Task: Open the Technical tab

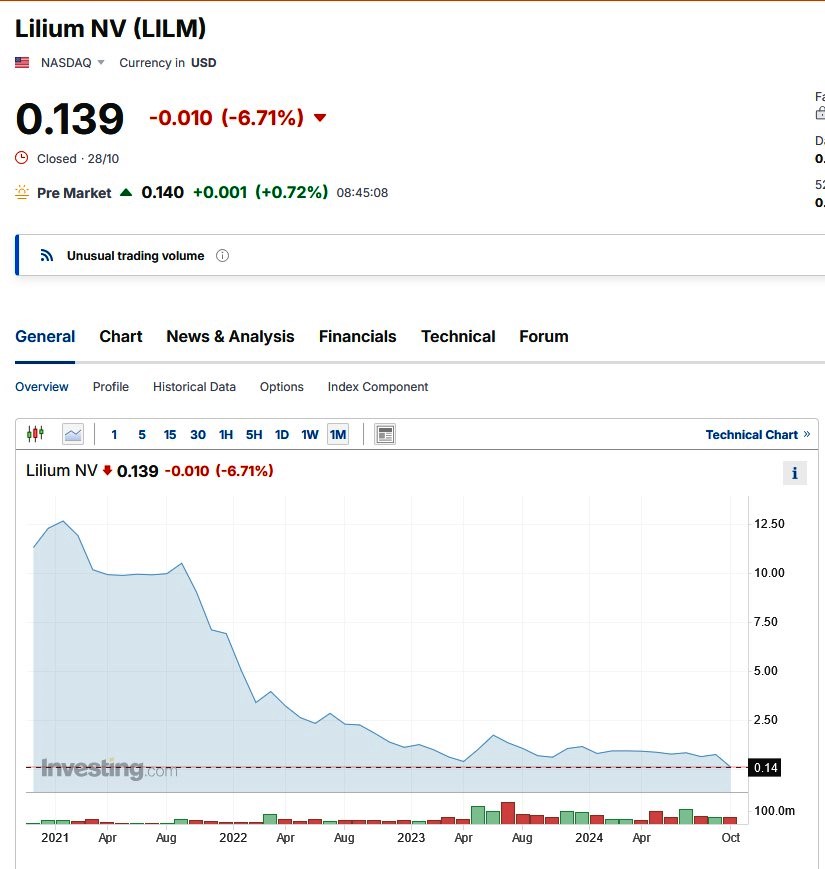Action: (x=458, y=336)
